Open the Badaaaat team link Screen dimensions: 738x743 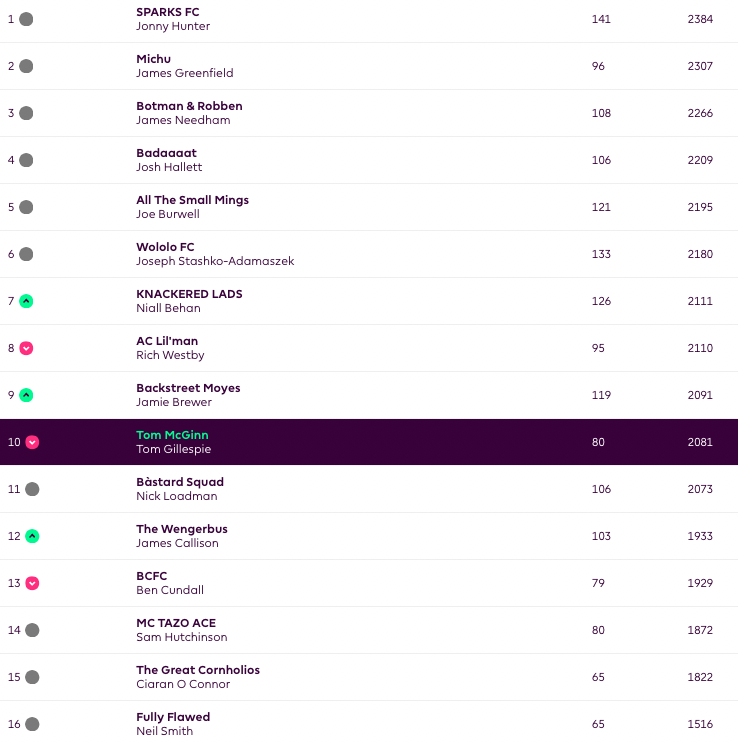166,153
